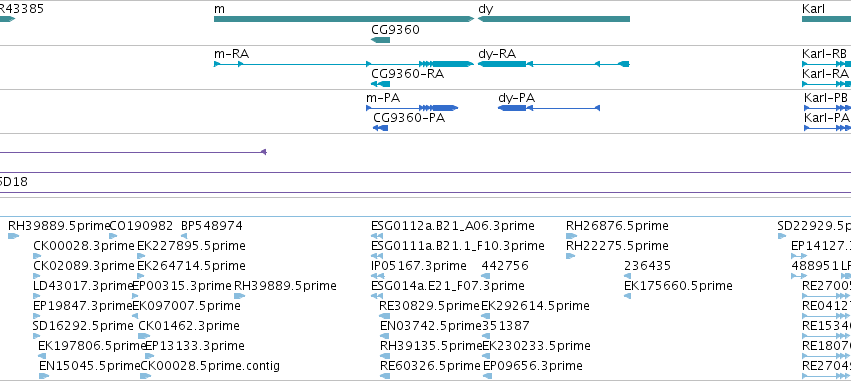The image size is (851, 381).
Task: Select the EP09656.3prime EST label
Action: [532, 366]
